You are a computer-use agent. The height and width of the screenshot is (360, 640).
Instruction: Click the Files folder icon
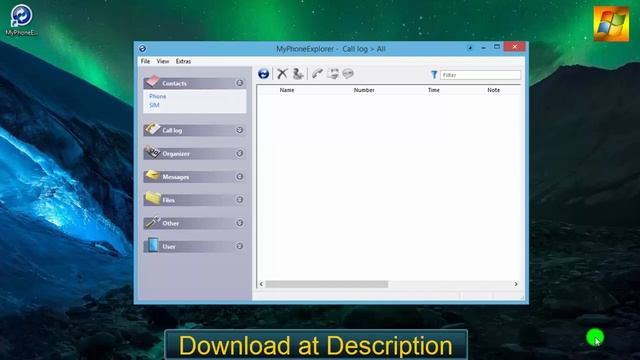[x=153, y=198]
